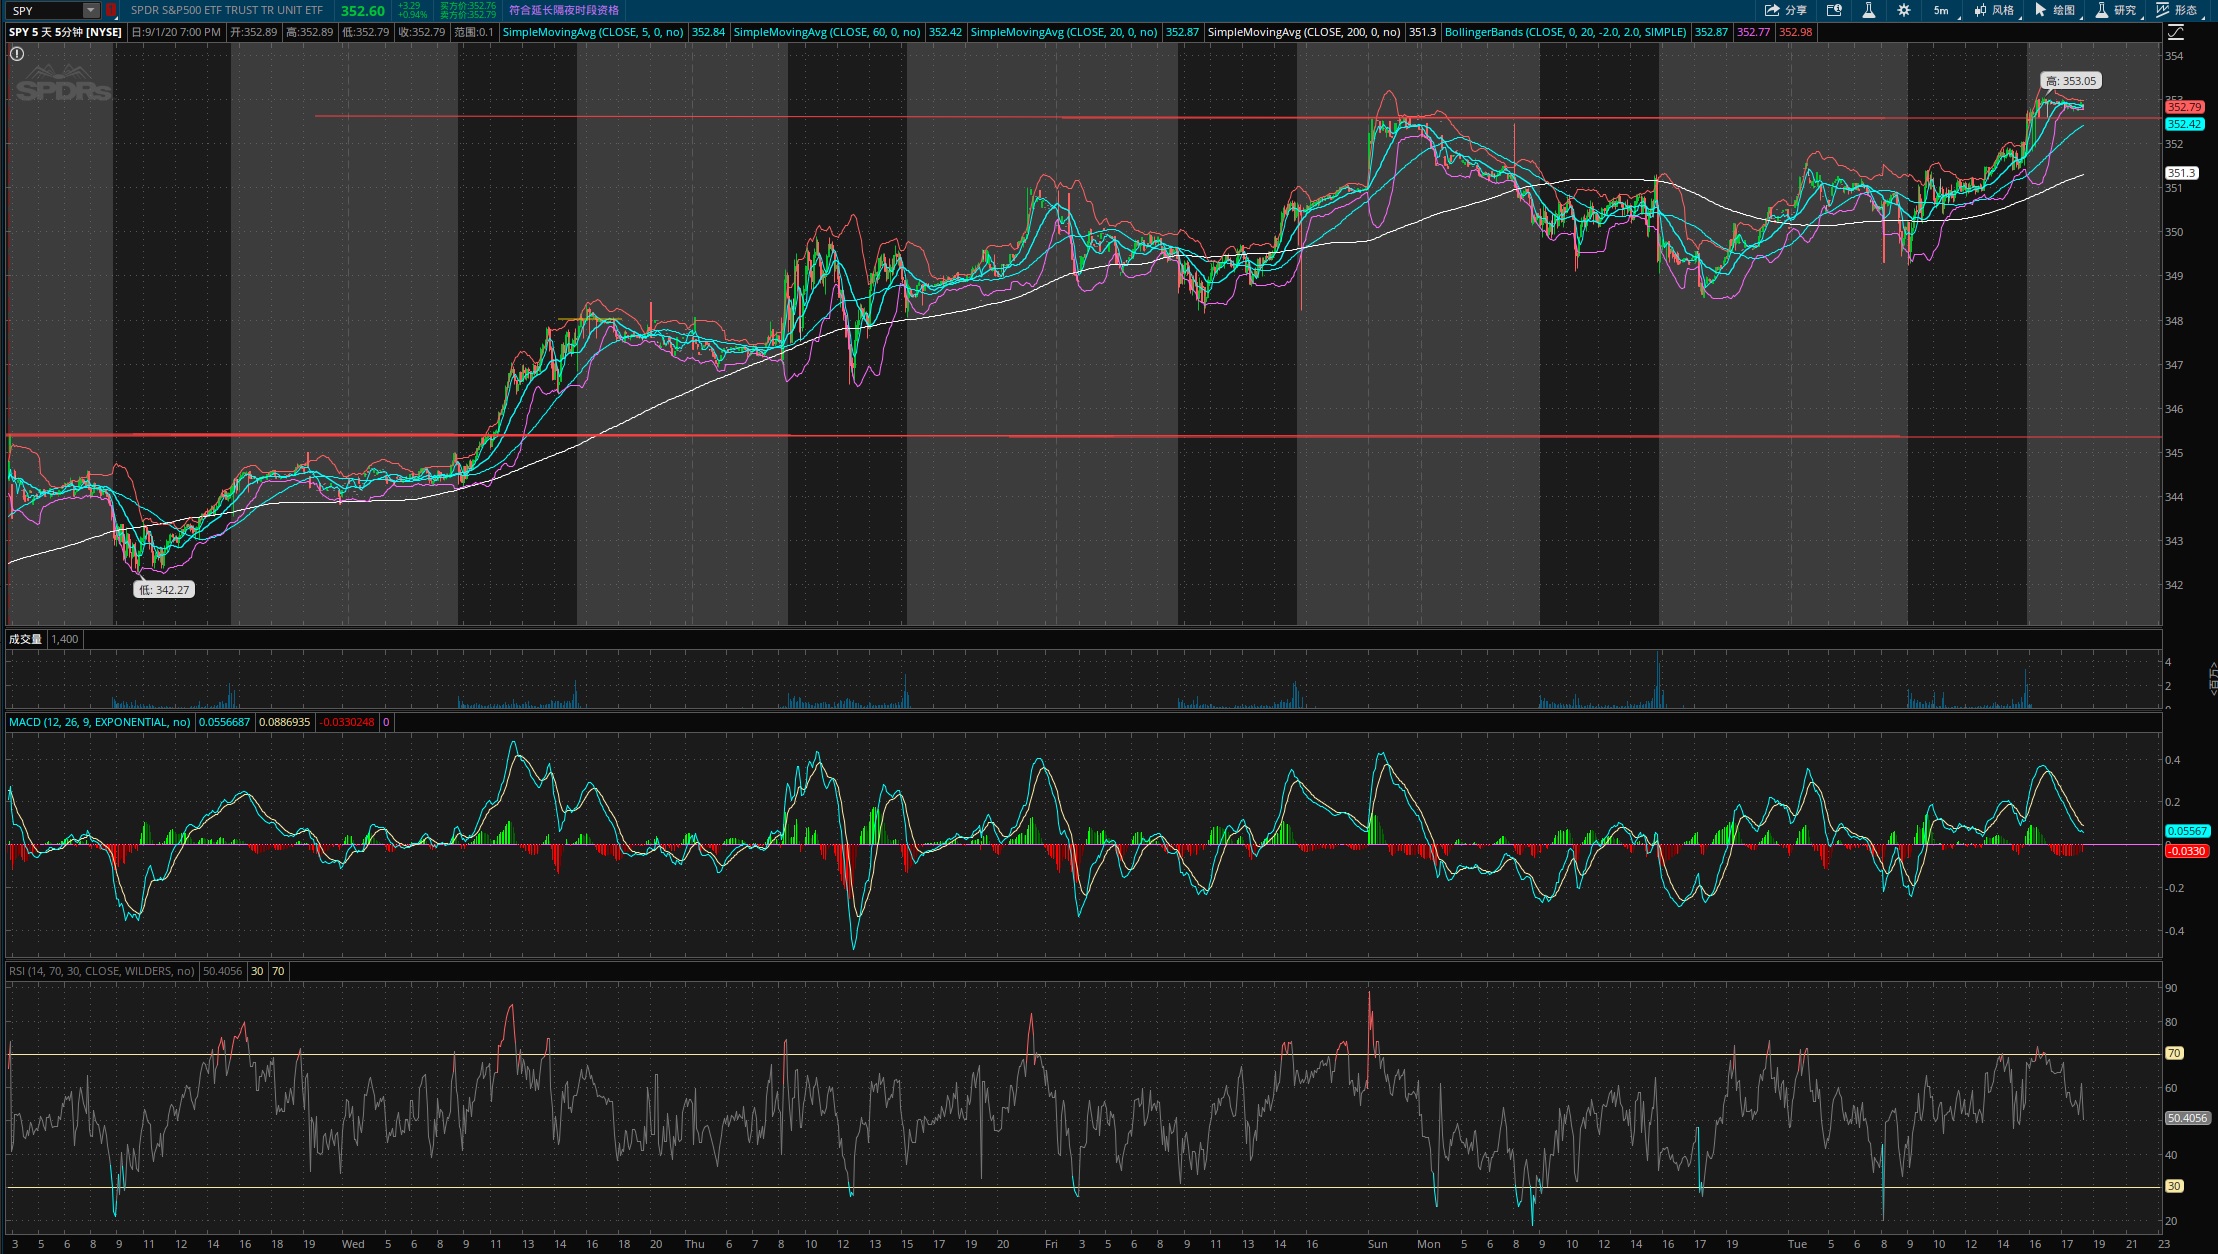2218x1254 pixels.
Task: Click the SPDR S&P500 ETF TRUST description text
Action: pos(227,10)
